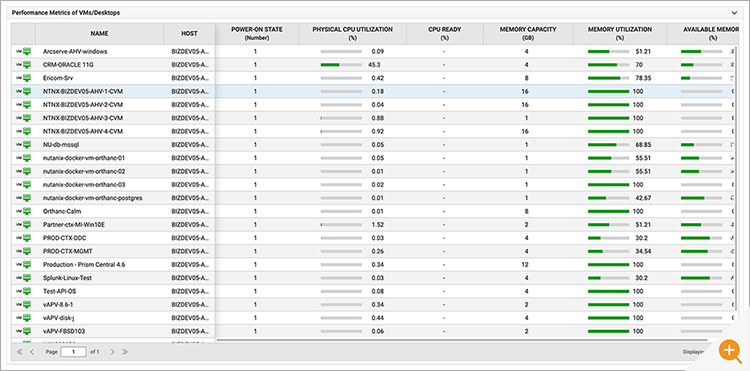Click VM icon beside NTNX-BIZDEV05-AHV-2-CVM
This screenshot has width=750, height=371.
pos(23,104)
